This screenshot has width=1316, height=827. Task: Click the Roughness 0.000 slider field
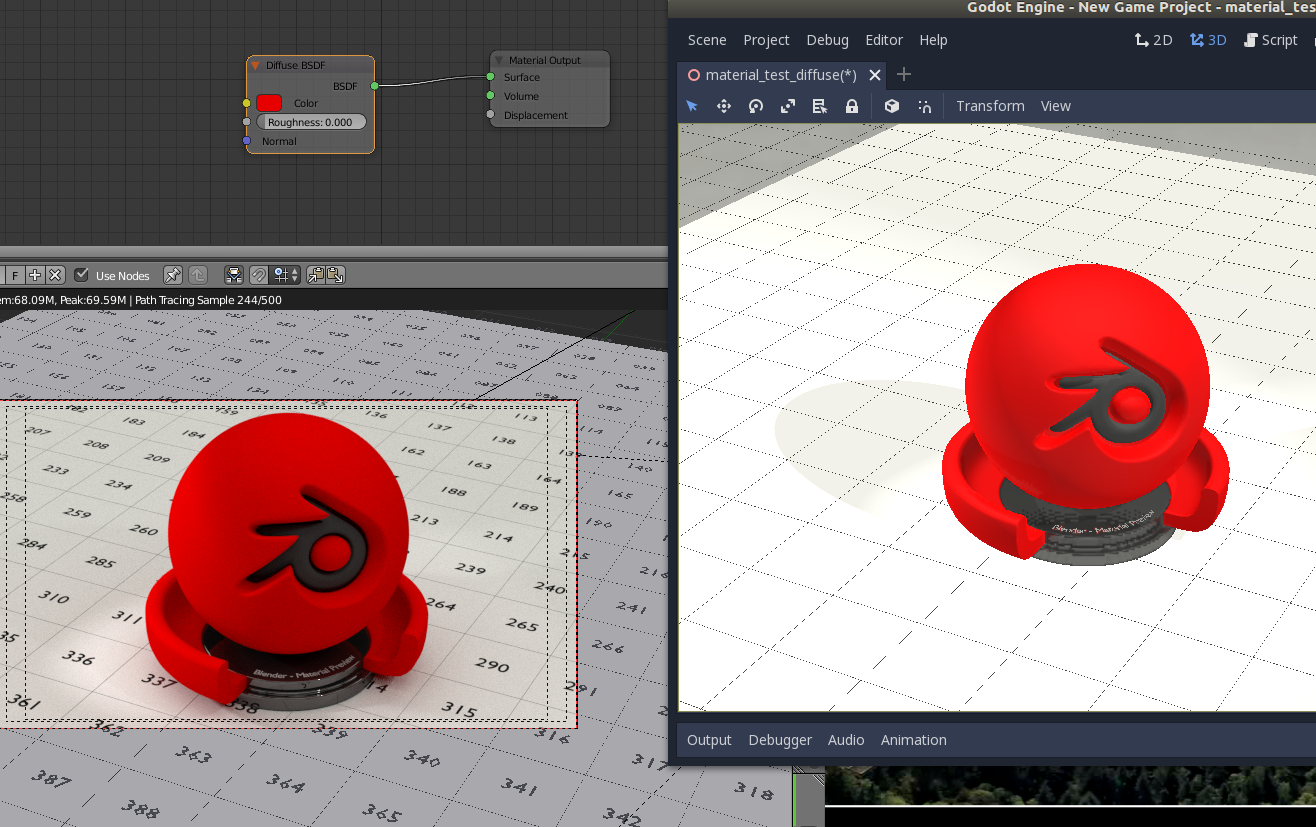coord(311,122)
